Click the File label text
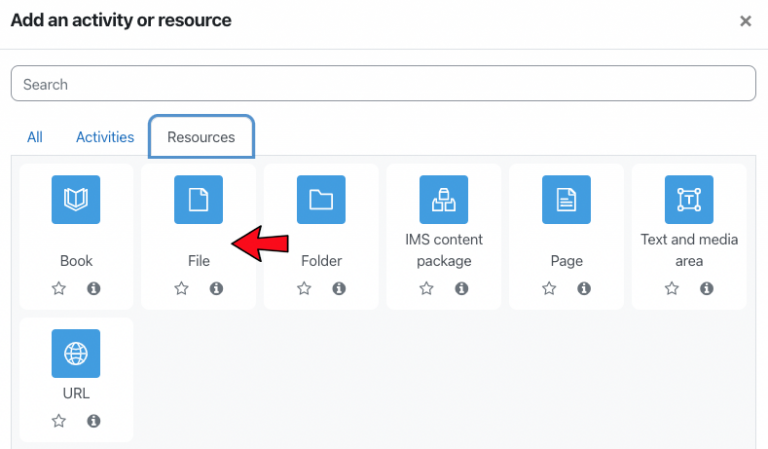This screenshot has width=768, height=449. 198,260
